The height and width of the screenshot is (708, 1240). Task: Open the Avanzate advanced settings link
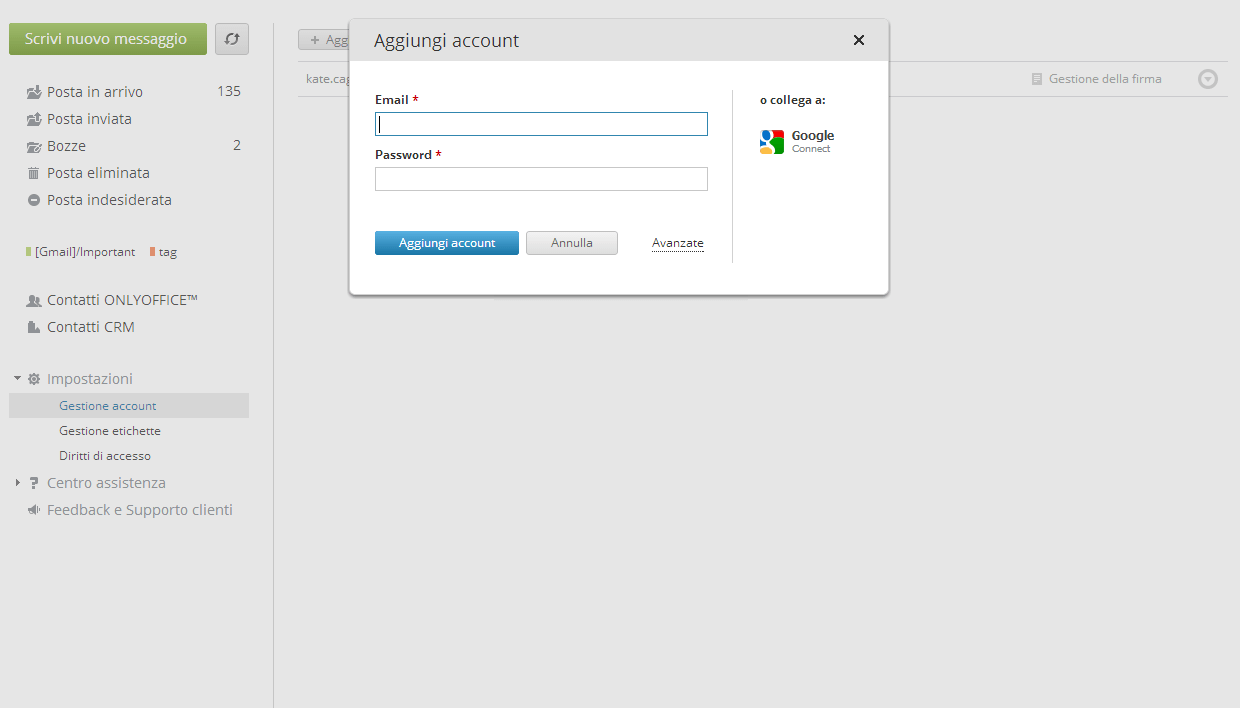coord(678,243)
